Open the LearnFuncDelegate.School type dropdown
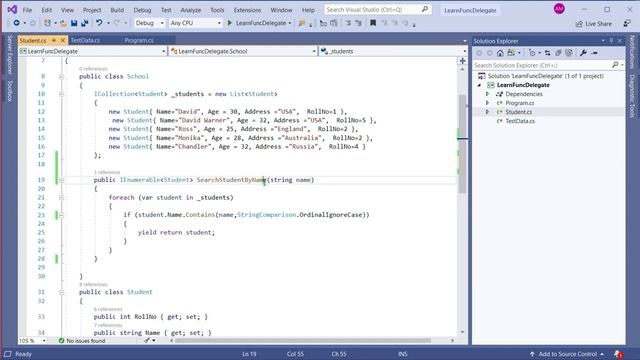The width and height of the screenshot is (640, 360). (243, 51)
